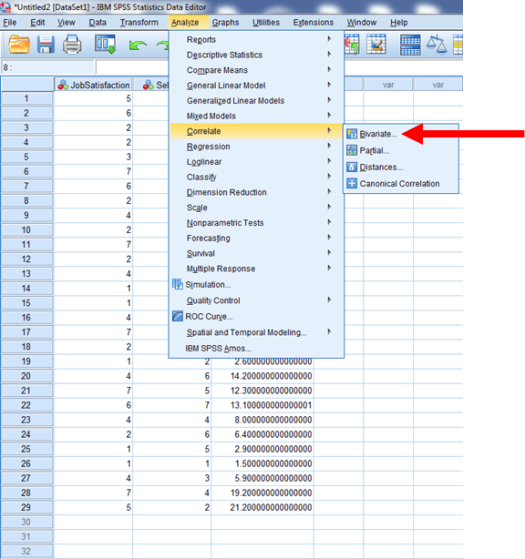Image resolution: width=525 pixels, height=559 pixels.
Task: Expand the Descriptive Statistics submenu arrow
Action: (329, 54)
